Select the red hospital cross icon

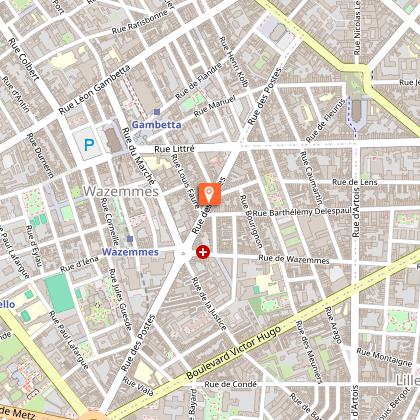[203, 252]
